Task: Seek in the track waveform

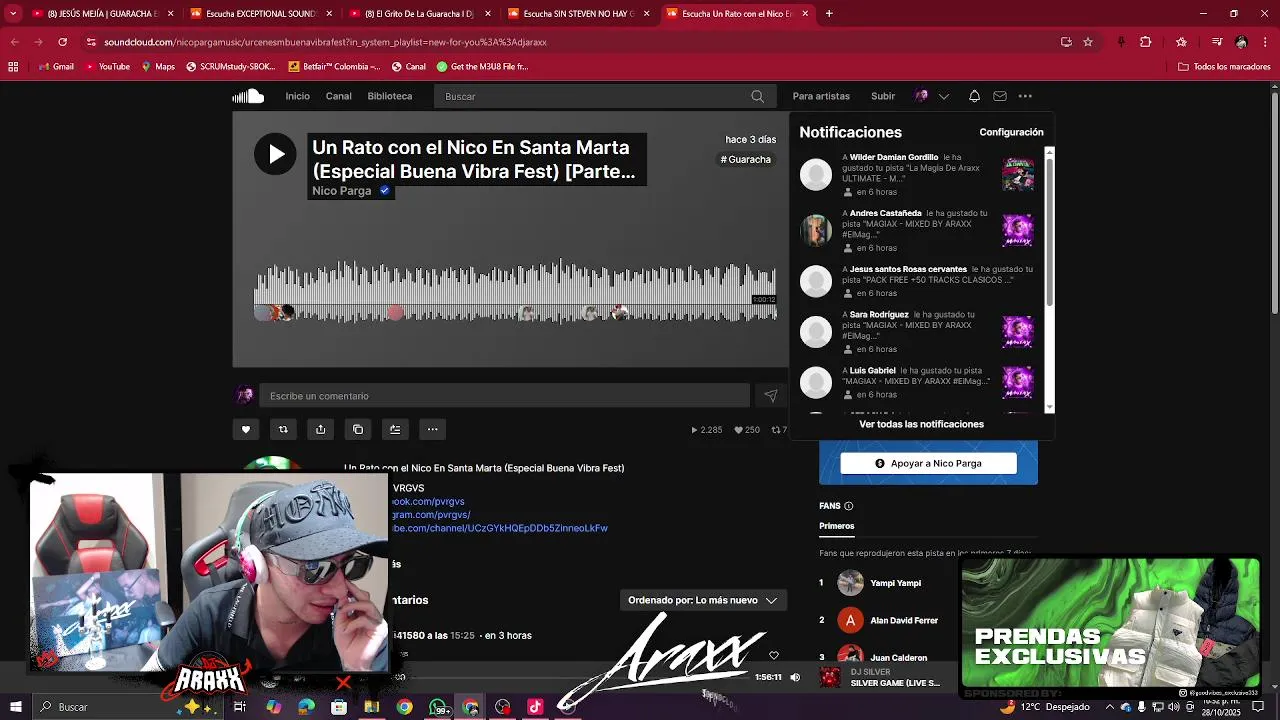Action: pos(515,291)
